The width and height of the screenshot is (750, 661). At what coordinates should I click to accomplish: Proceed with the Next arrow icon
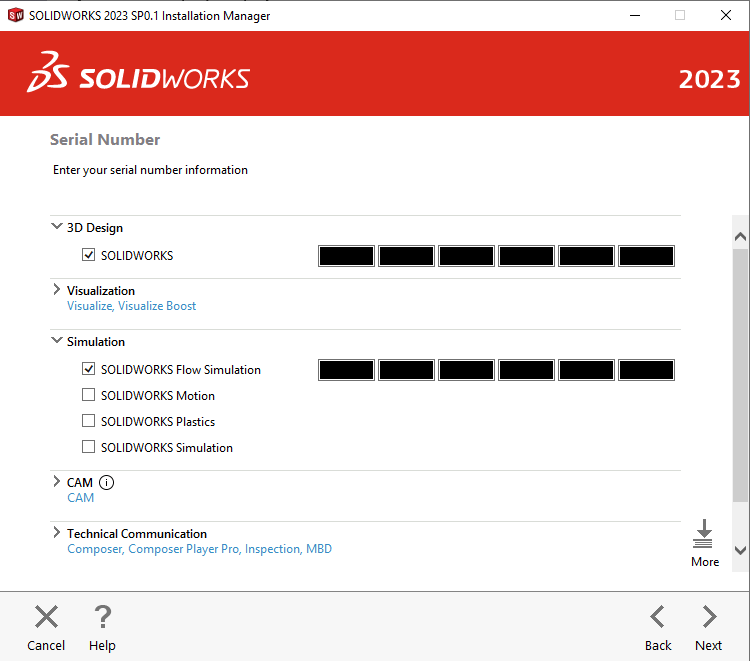(x=709, y=617)
